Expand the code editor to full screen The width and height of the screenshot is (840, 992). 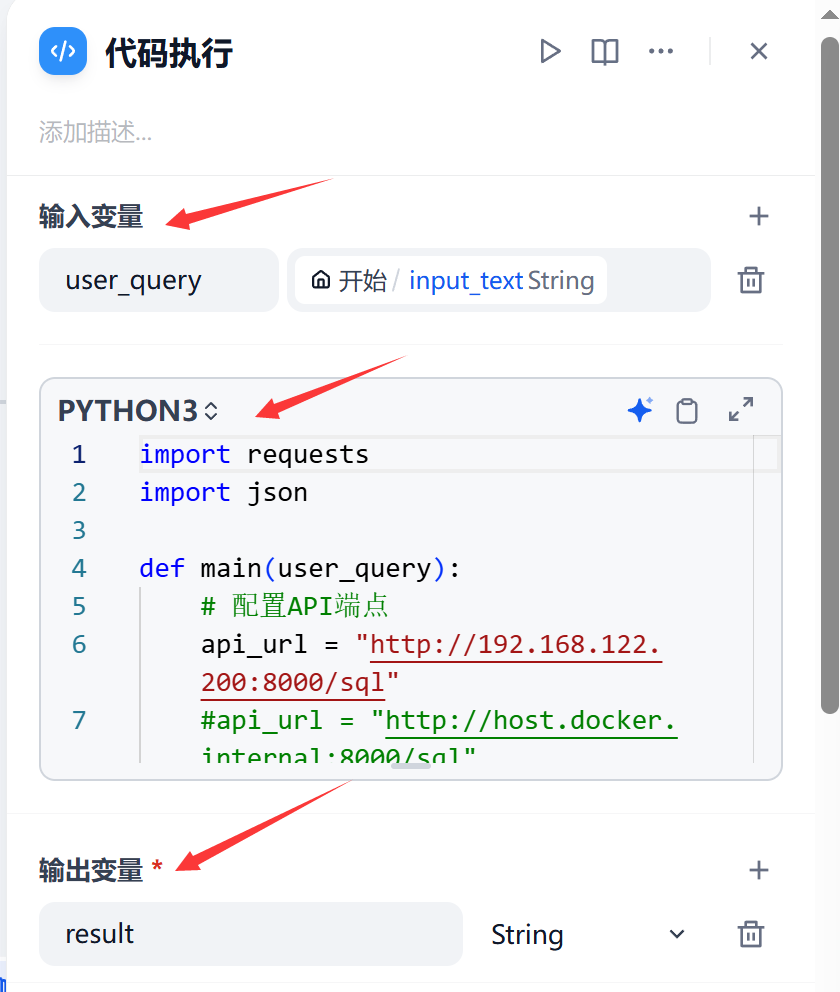tap(741, 409)
